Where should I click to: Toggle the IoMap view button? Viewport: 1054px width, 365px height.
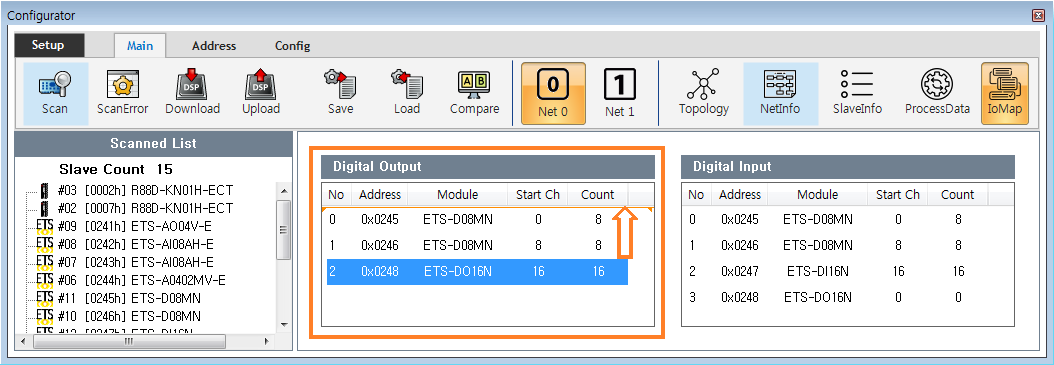pyautogui.click(x=1004, y=93)
